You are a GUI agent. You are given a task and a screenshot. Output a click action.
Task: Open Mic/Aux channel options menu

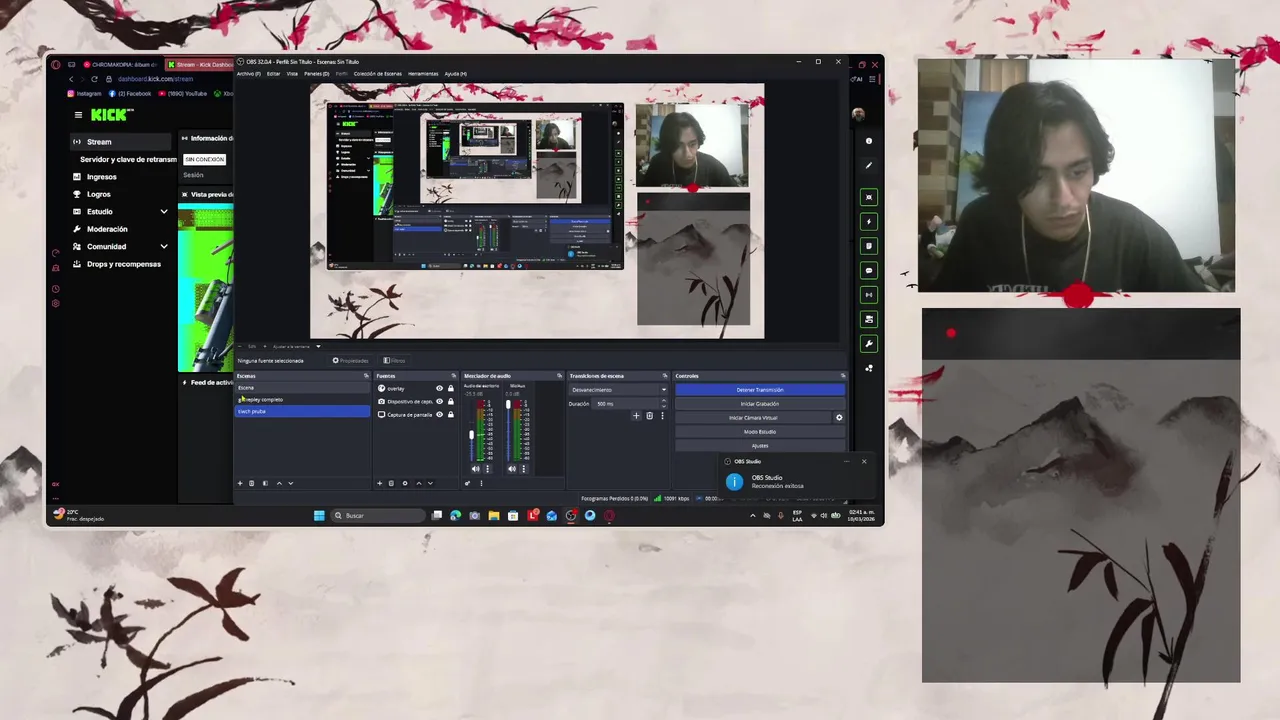tap(524, 469)
